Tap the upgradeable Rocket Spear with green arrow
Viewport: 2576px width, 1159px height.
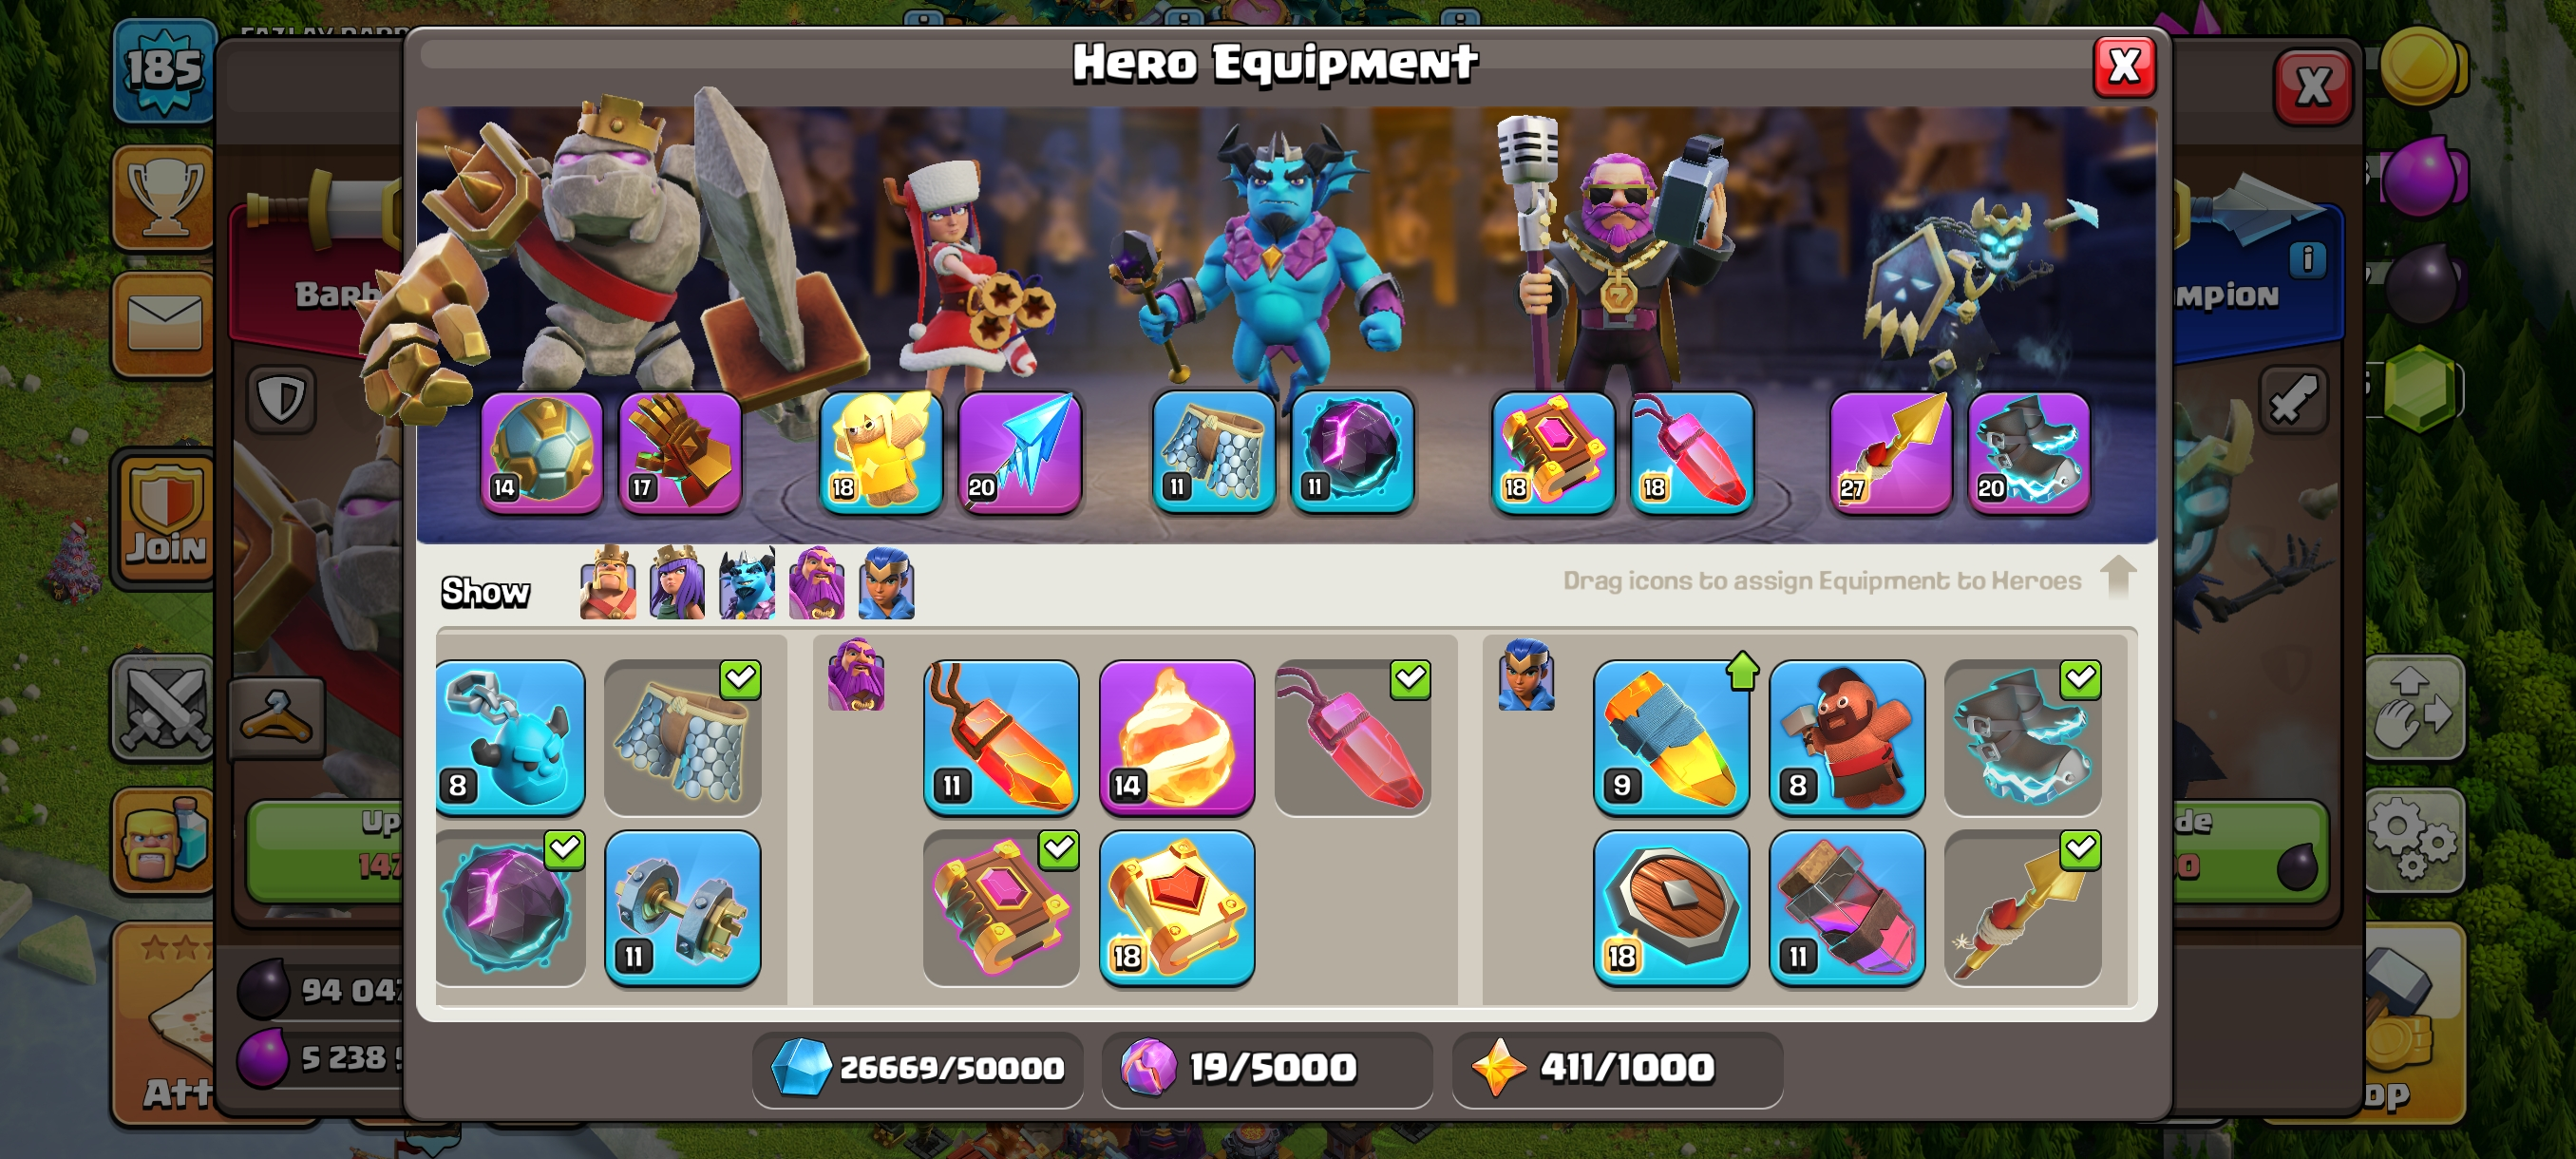pyautogui.click(x=1670, y=737)
